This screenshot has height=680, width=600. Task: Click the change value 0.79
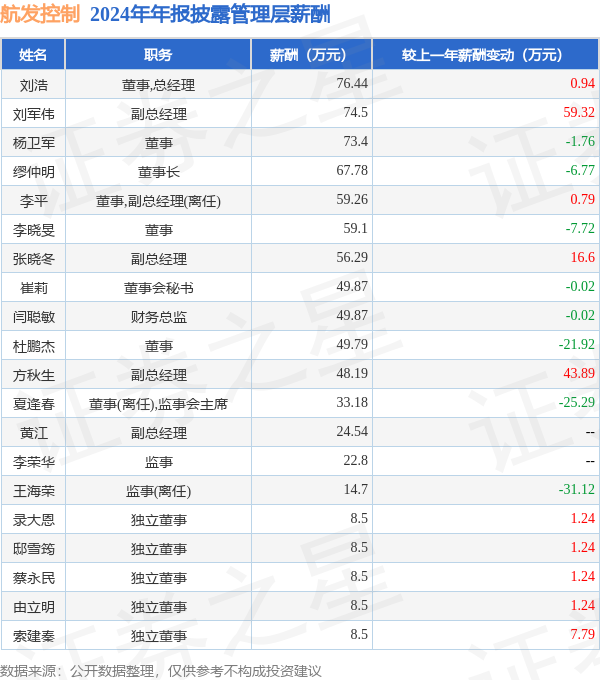click(x=583, y=199)
